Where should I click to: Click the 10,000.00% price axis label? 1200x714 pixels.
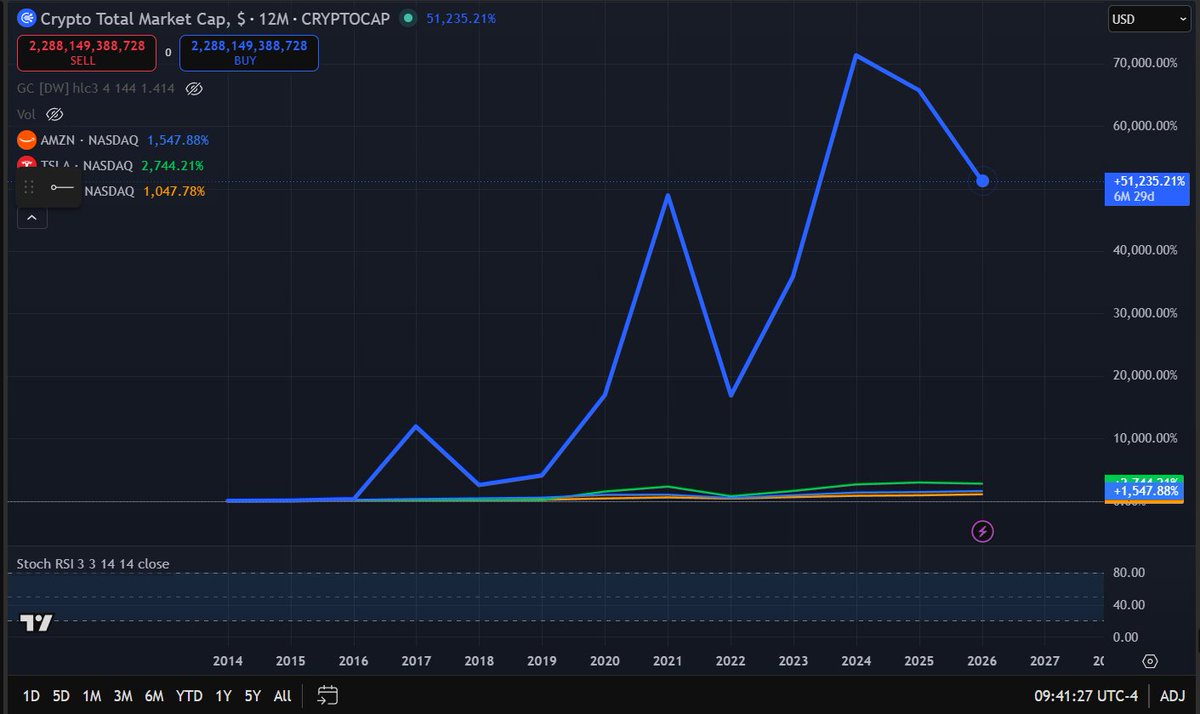[x=1146, y=438]
